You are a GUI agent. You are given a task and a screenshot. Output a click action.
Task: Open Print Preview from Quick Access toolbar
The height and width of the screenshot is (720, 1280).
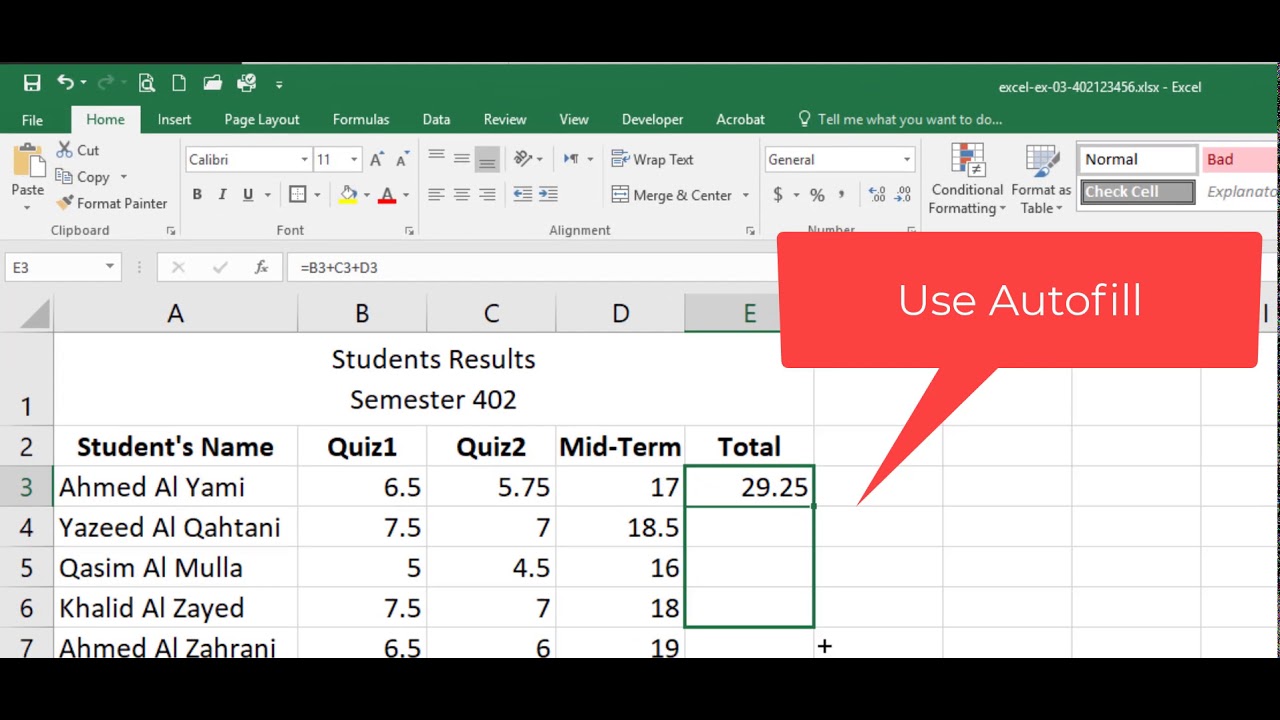pos(147,84)
